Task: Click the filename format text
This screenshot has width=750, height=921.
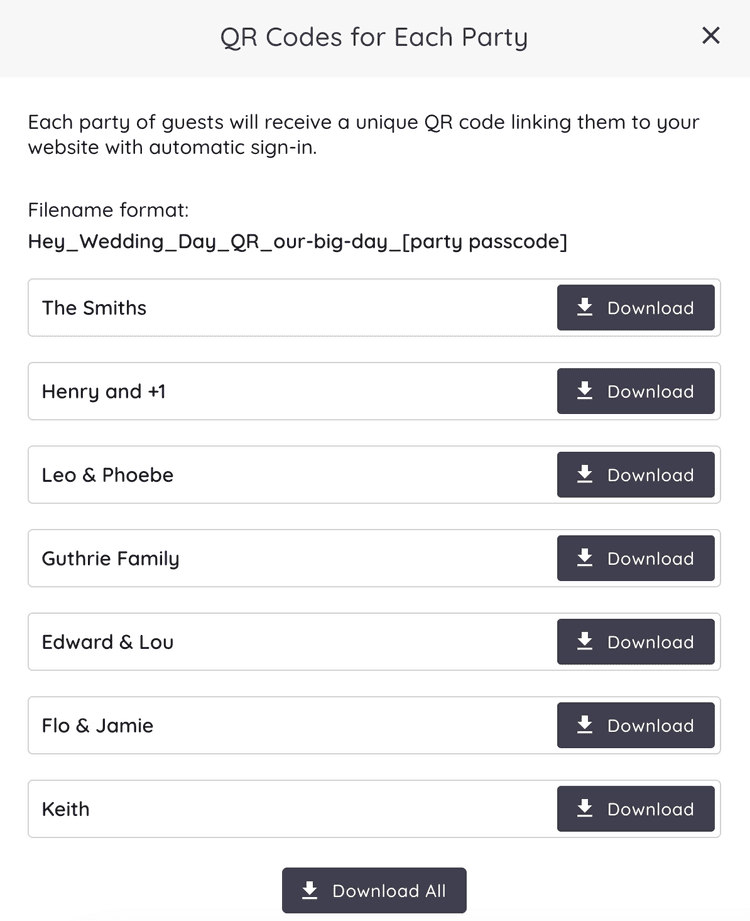Action: tap(297, 241)
